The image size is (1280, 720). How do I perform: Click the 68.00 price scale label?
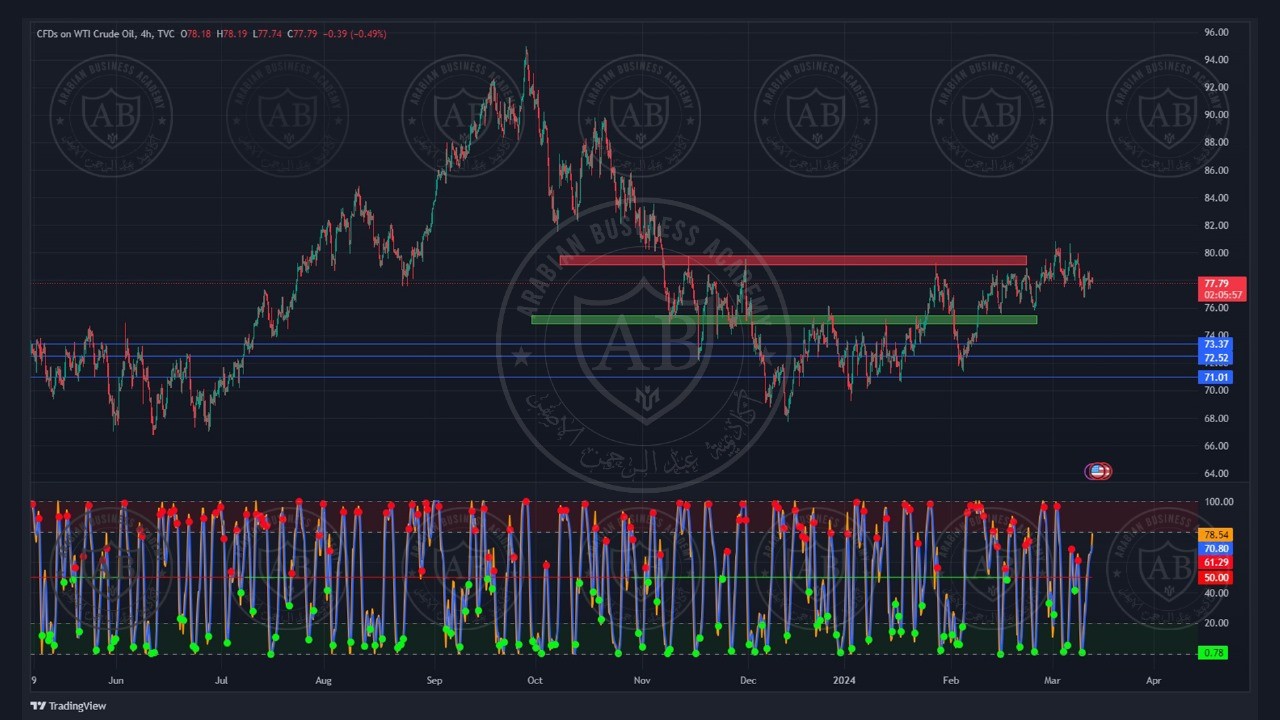(1216, 419)
